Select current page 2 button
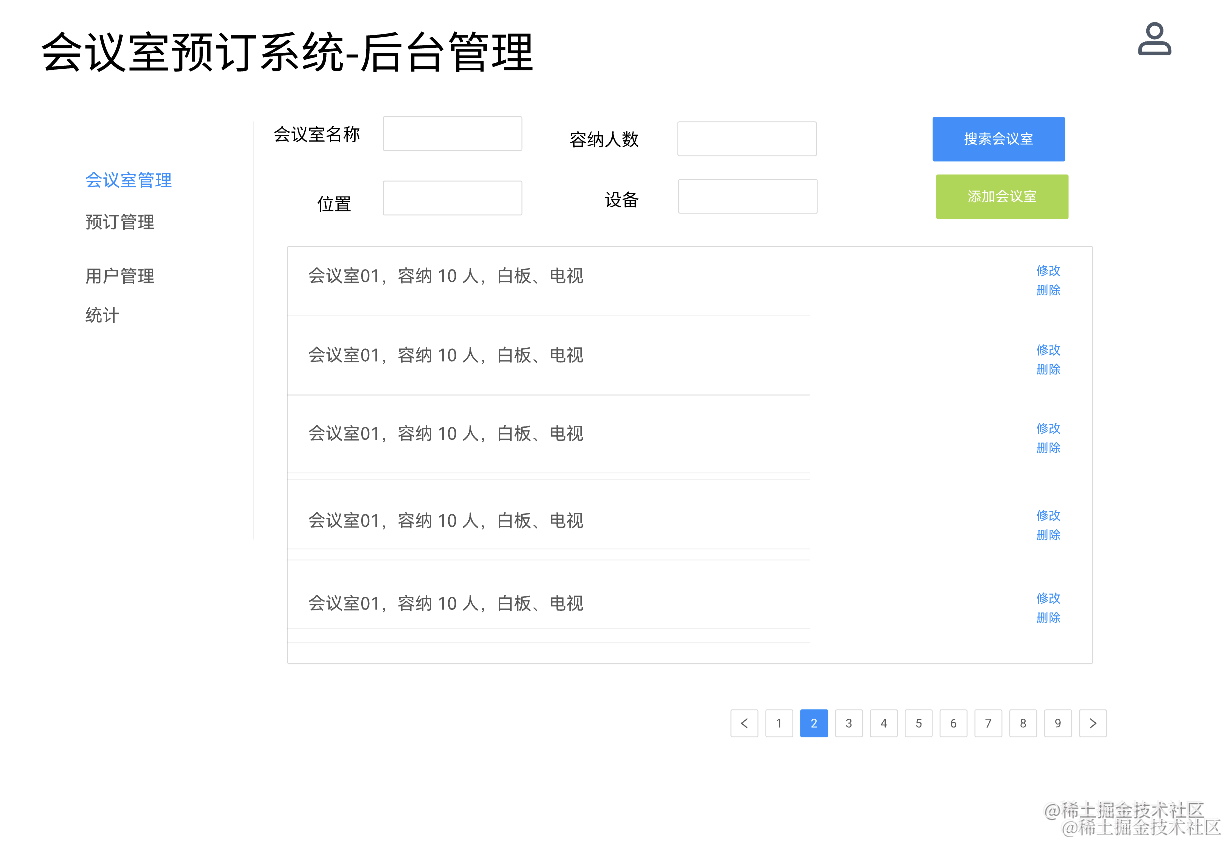The width and height of the screenshot is (1228, 844). [814, 723]
